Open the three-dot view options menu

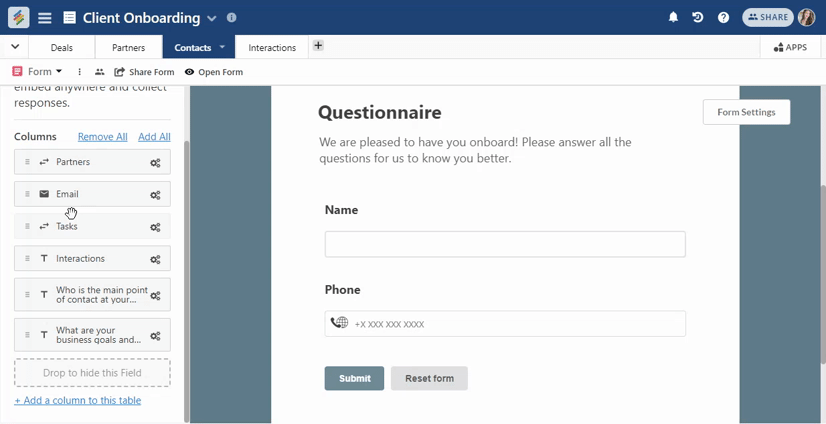[x=80, y=72]
